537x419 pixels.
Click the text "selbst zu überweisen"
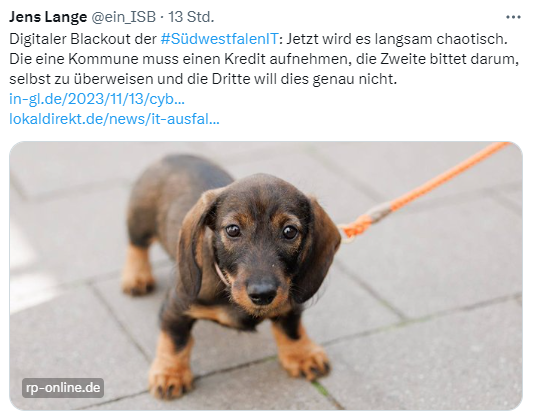(x=81, y=79)
